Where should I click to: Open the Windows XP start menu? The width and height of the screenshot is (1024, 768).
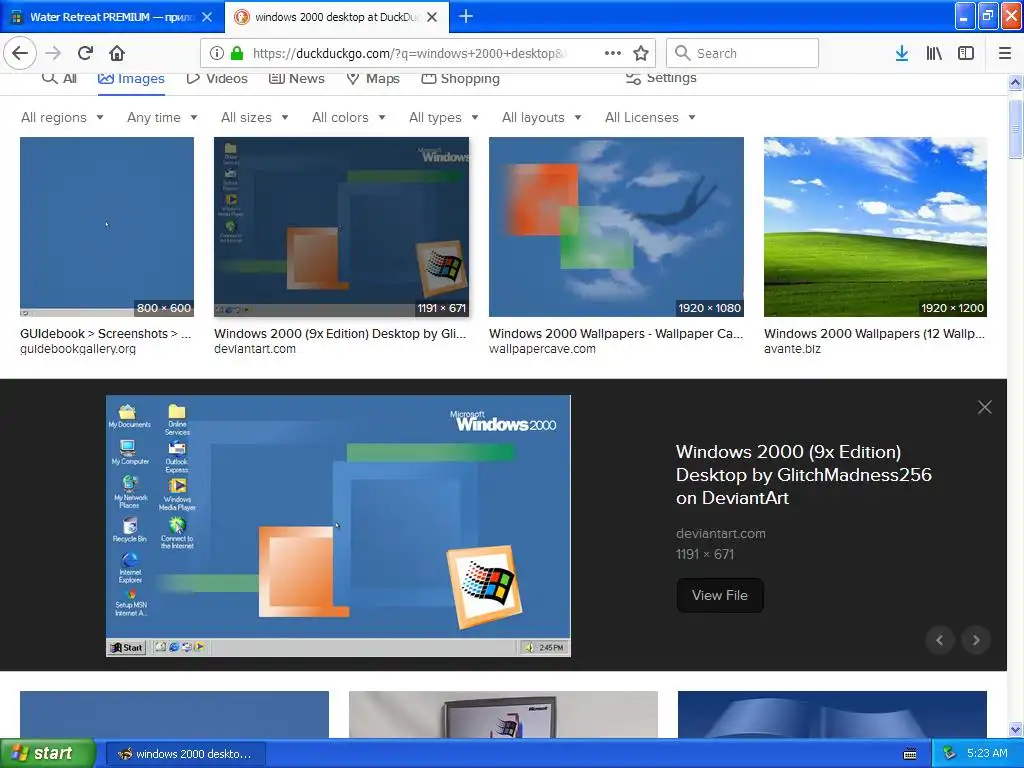pyautogui.click(x=48, y=754)
